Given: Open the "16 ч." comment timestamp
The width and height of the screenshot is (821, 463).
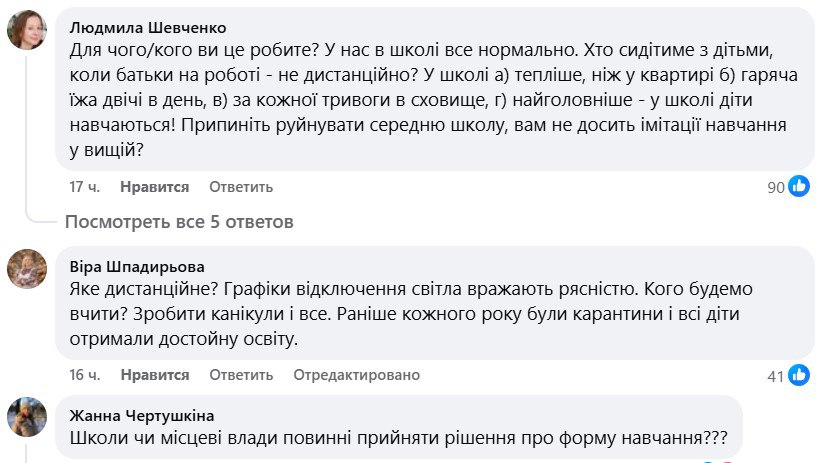Looking at the screenshot, I should [x=85, y=375].
